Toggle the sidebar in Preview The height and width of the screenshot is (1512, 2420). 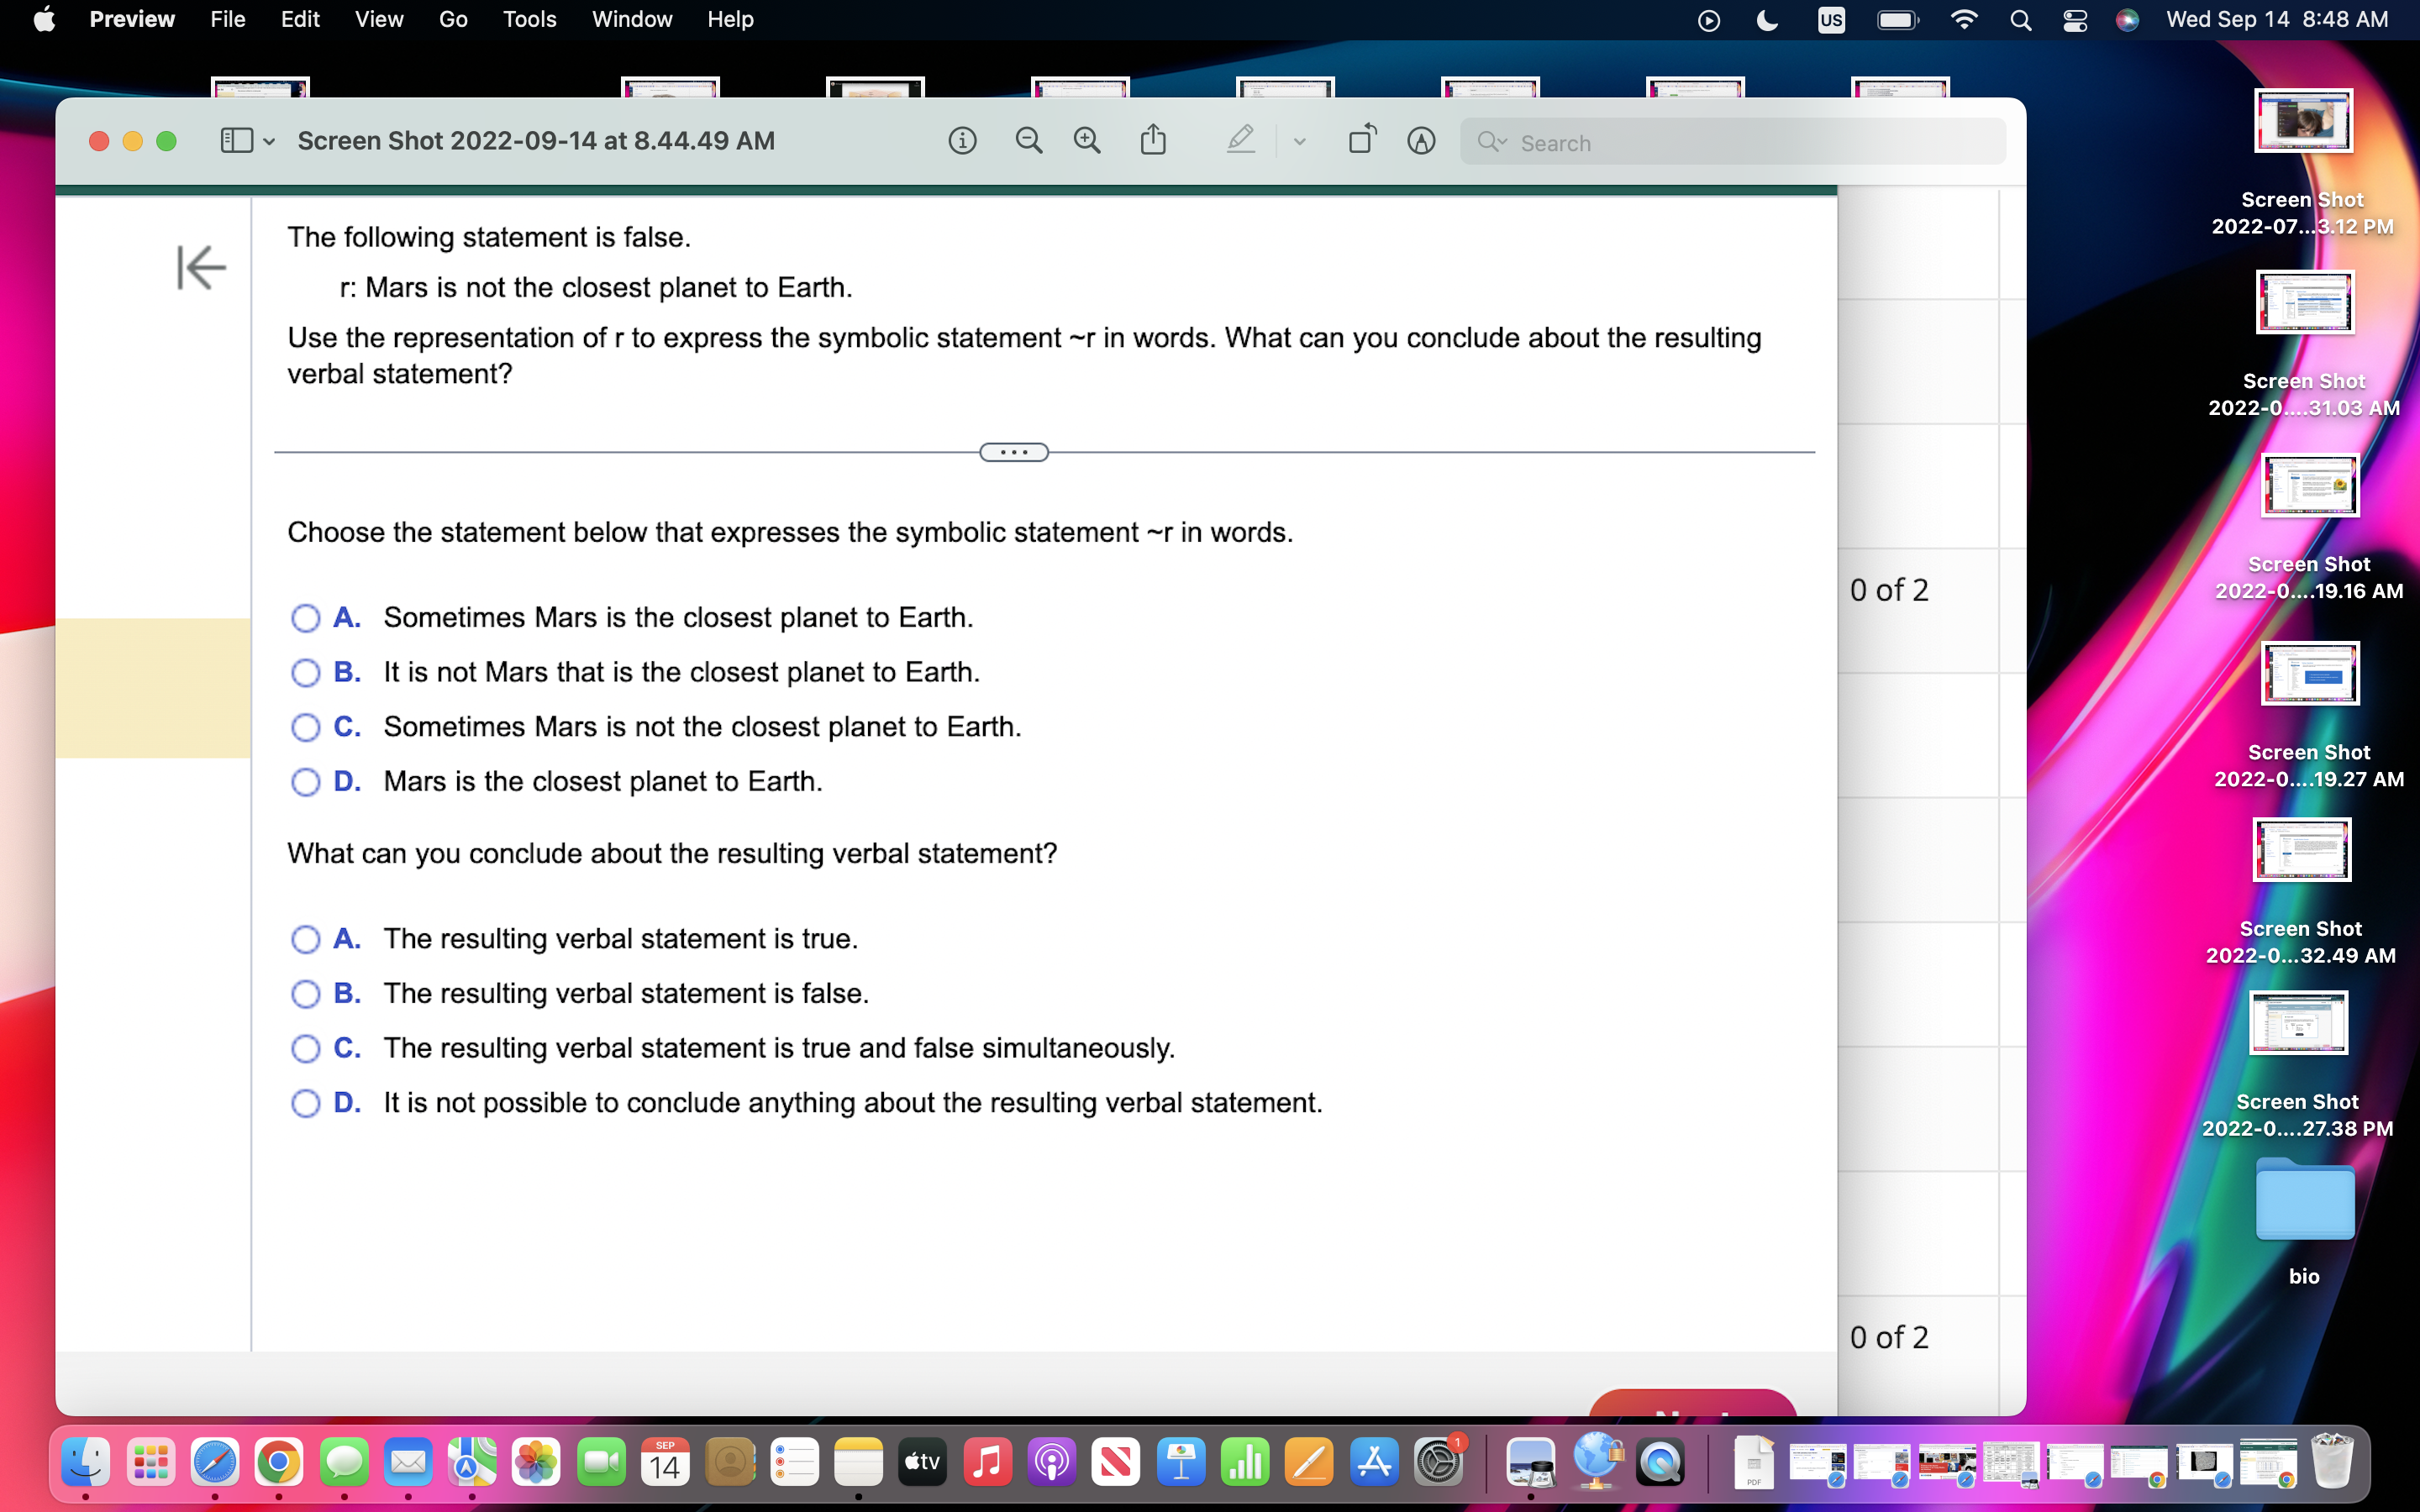pyautogui.click(x=237, y=140)
